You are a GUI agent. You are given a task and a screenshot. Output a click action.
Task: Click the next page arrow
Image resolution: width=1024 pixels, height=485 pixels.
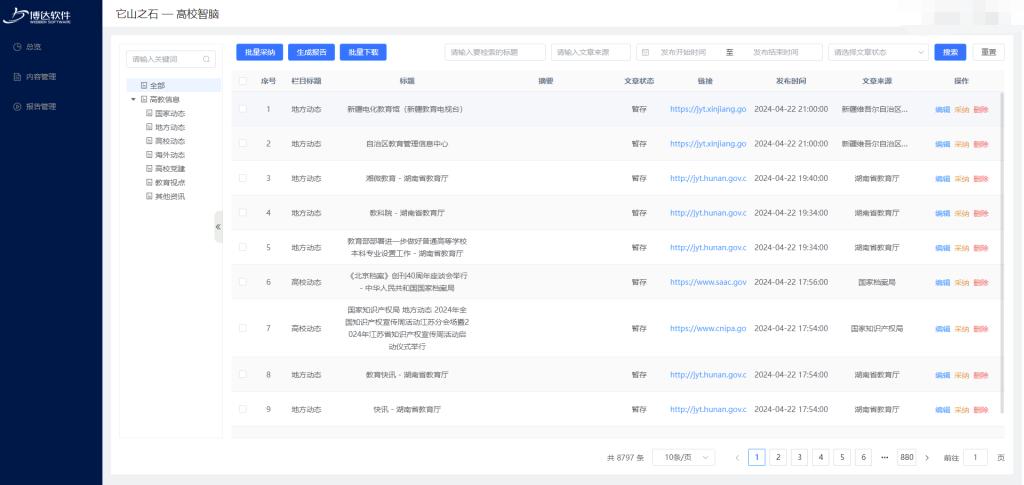click(927, 458)
